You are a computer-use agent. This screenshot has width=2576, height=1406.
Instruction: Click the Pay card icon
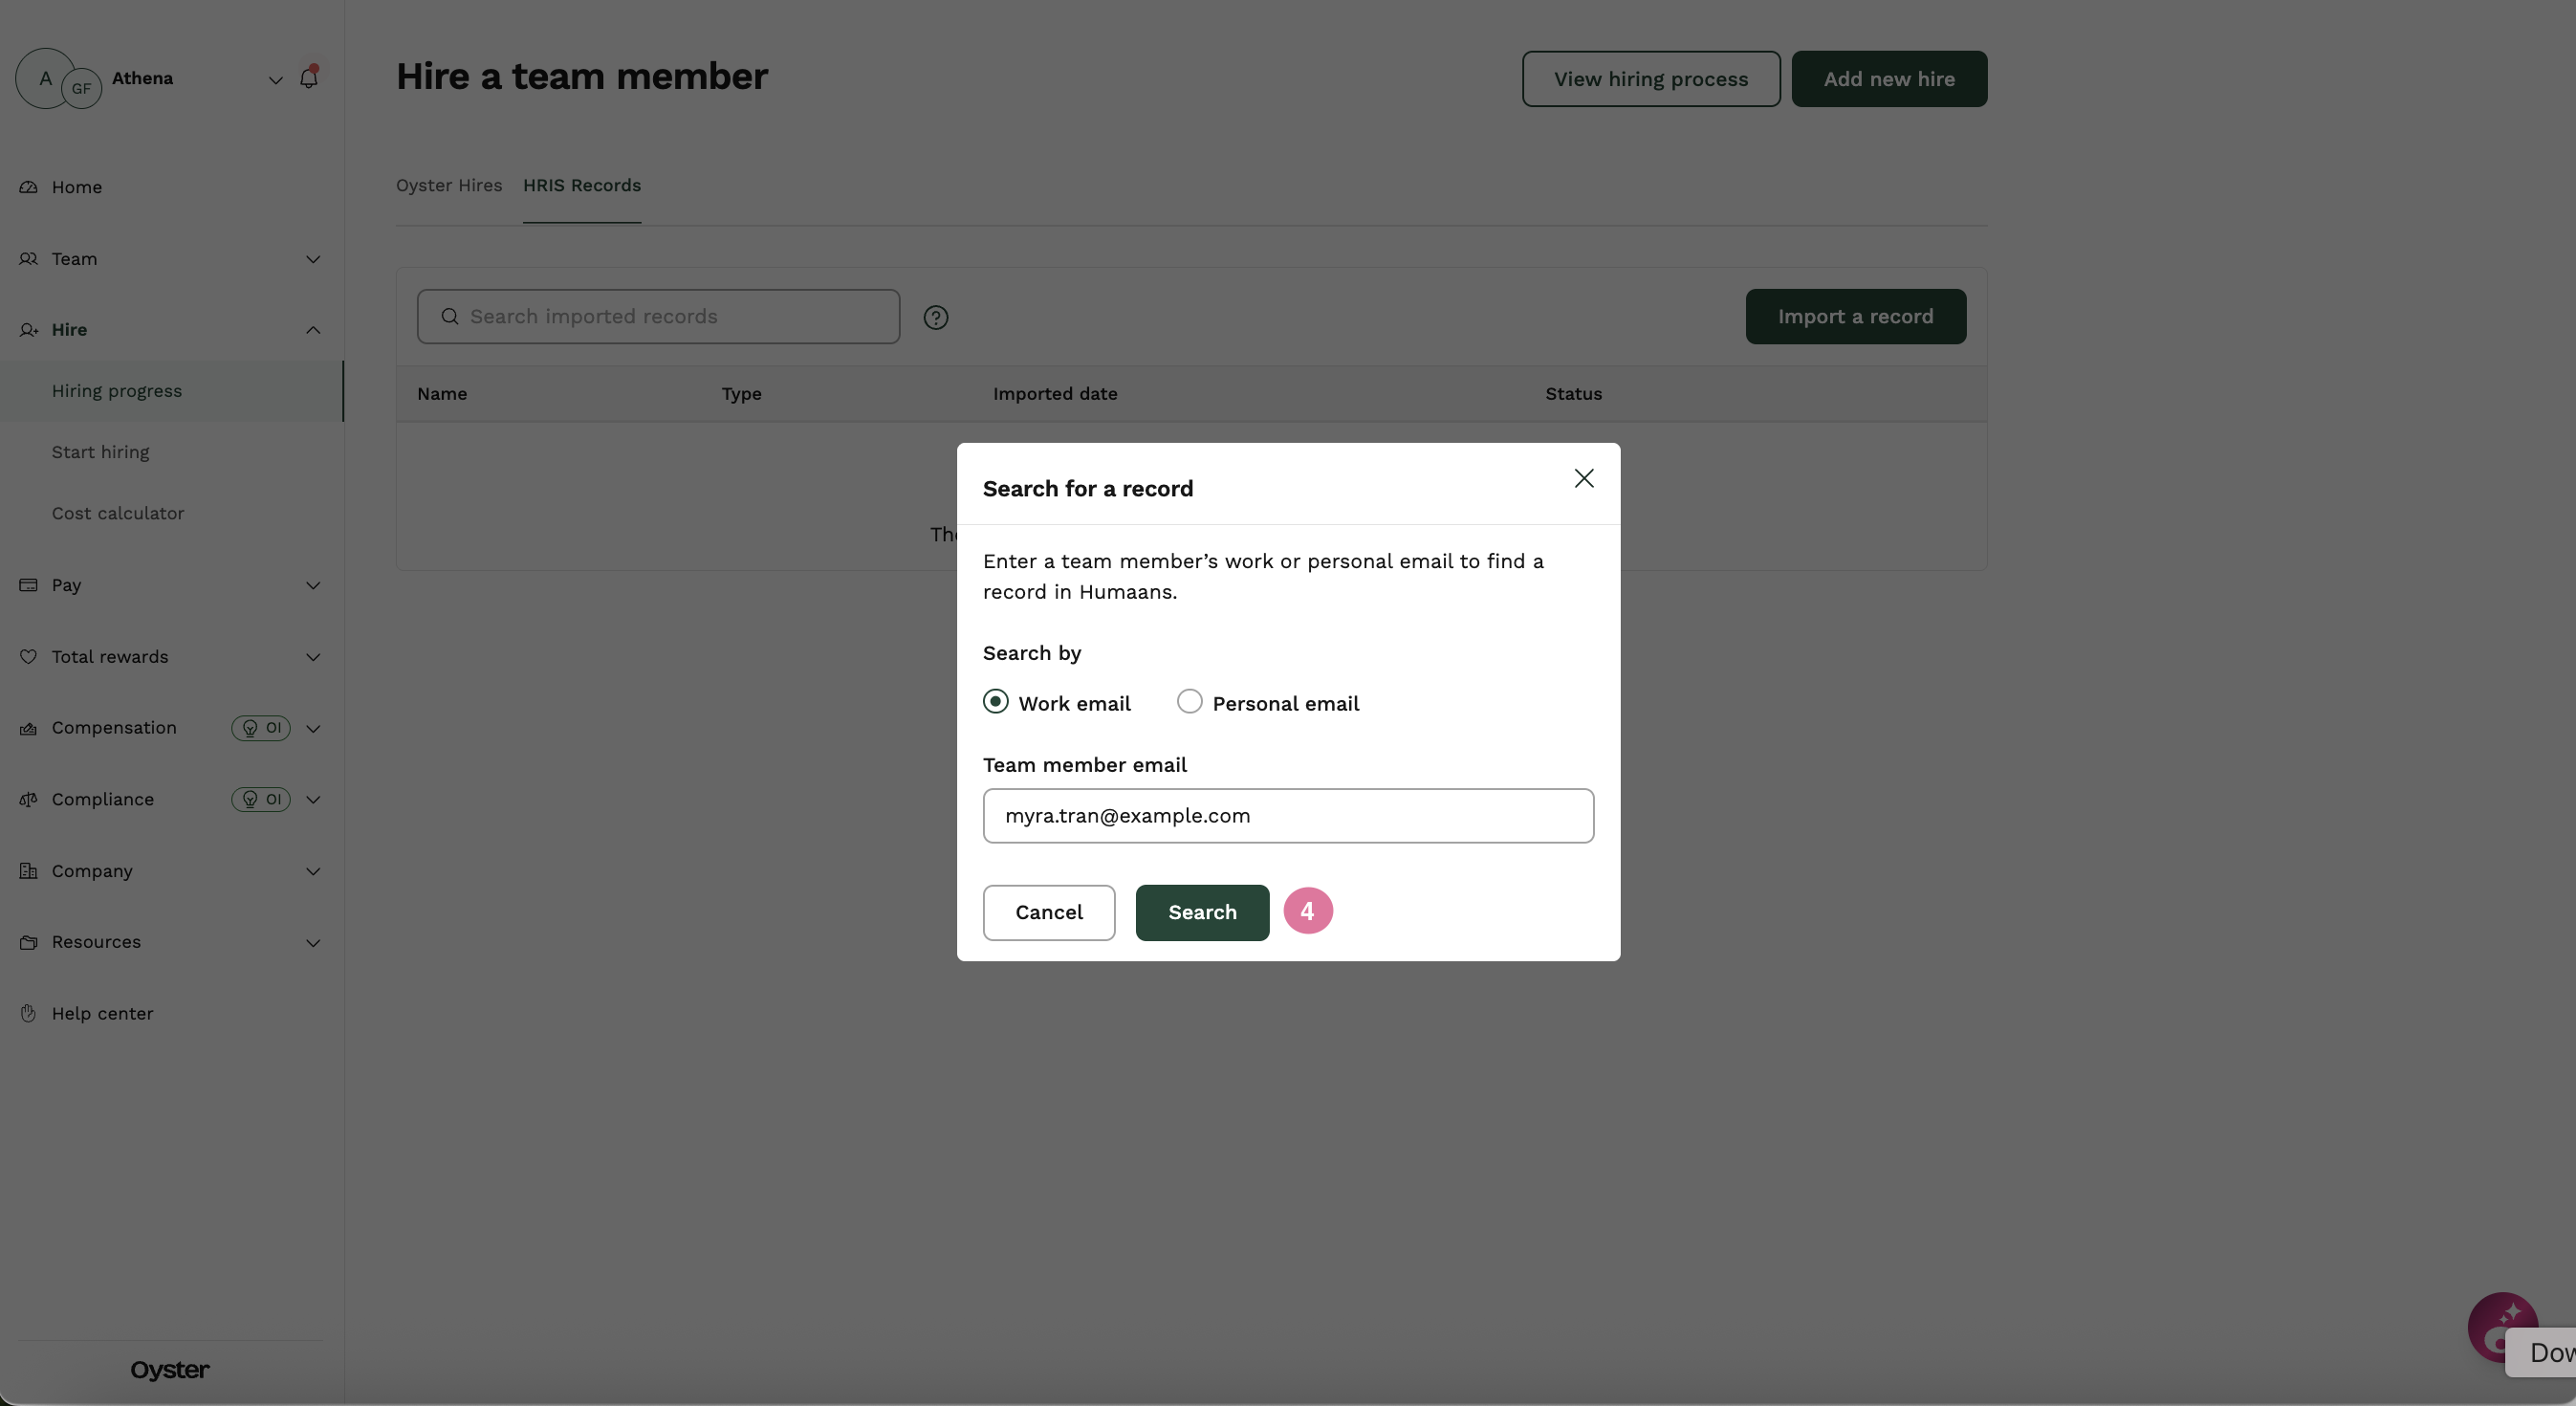point(28,585)
